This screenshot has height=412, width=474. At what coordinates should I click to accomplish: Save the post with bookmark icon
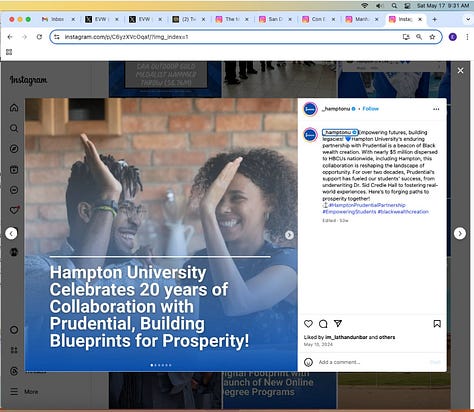click(437, 324)
